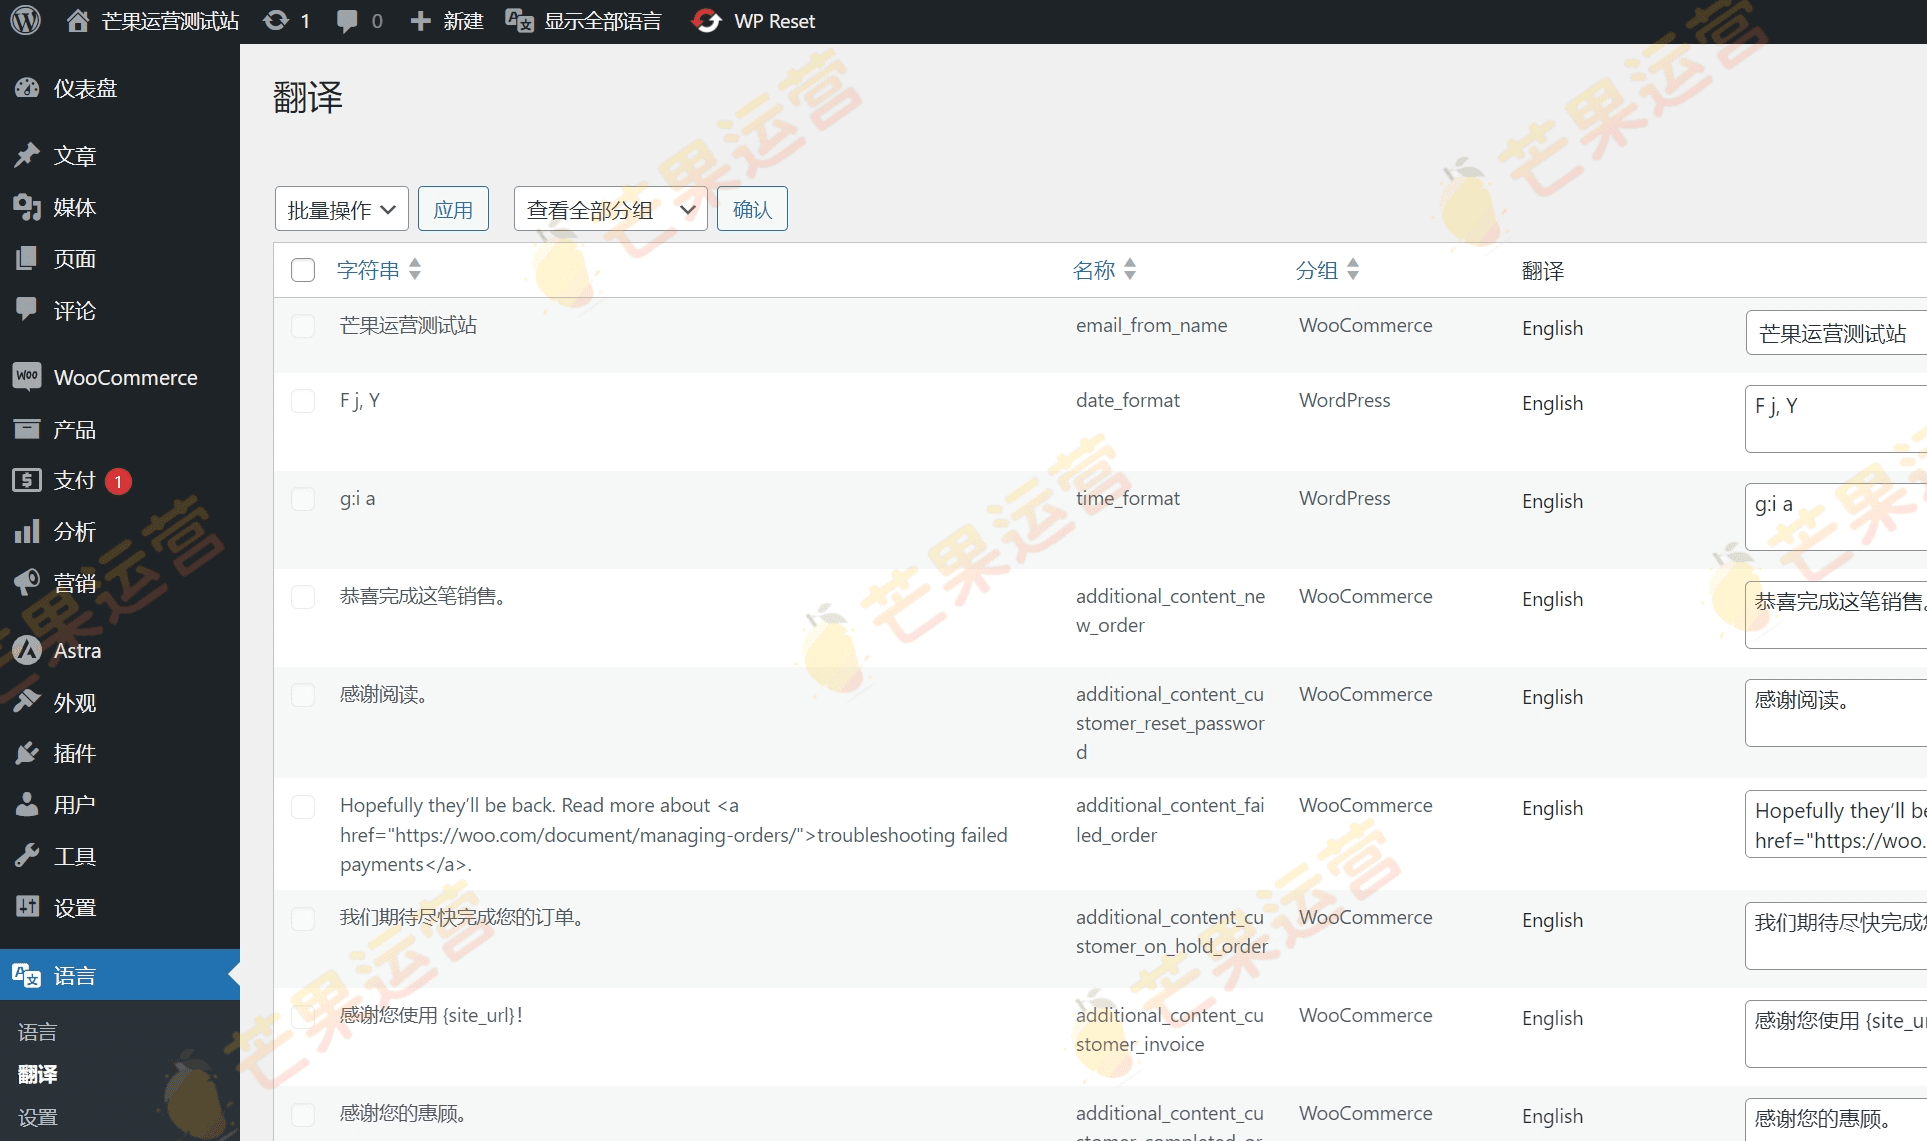
Task: Check the box for Hopefully they'll be back row
Action: pos(303,807)
